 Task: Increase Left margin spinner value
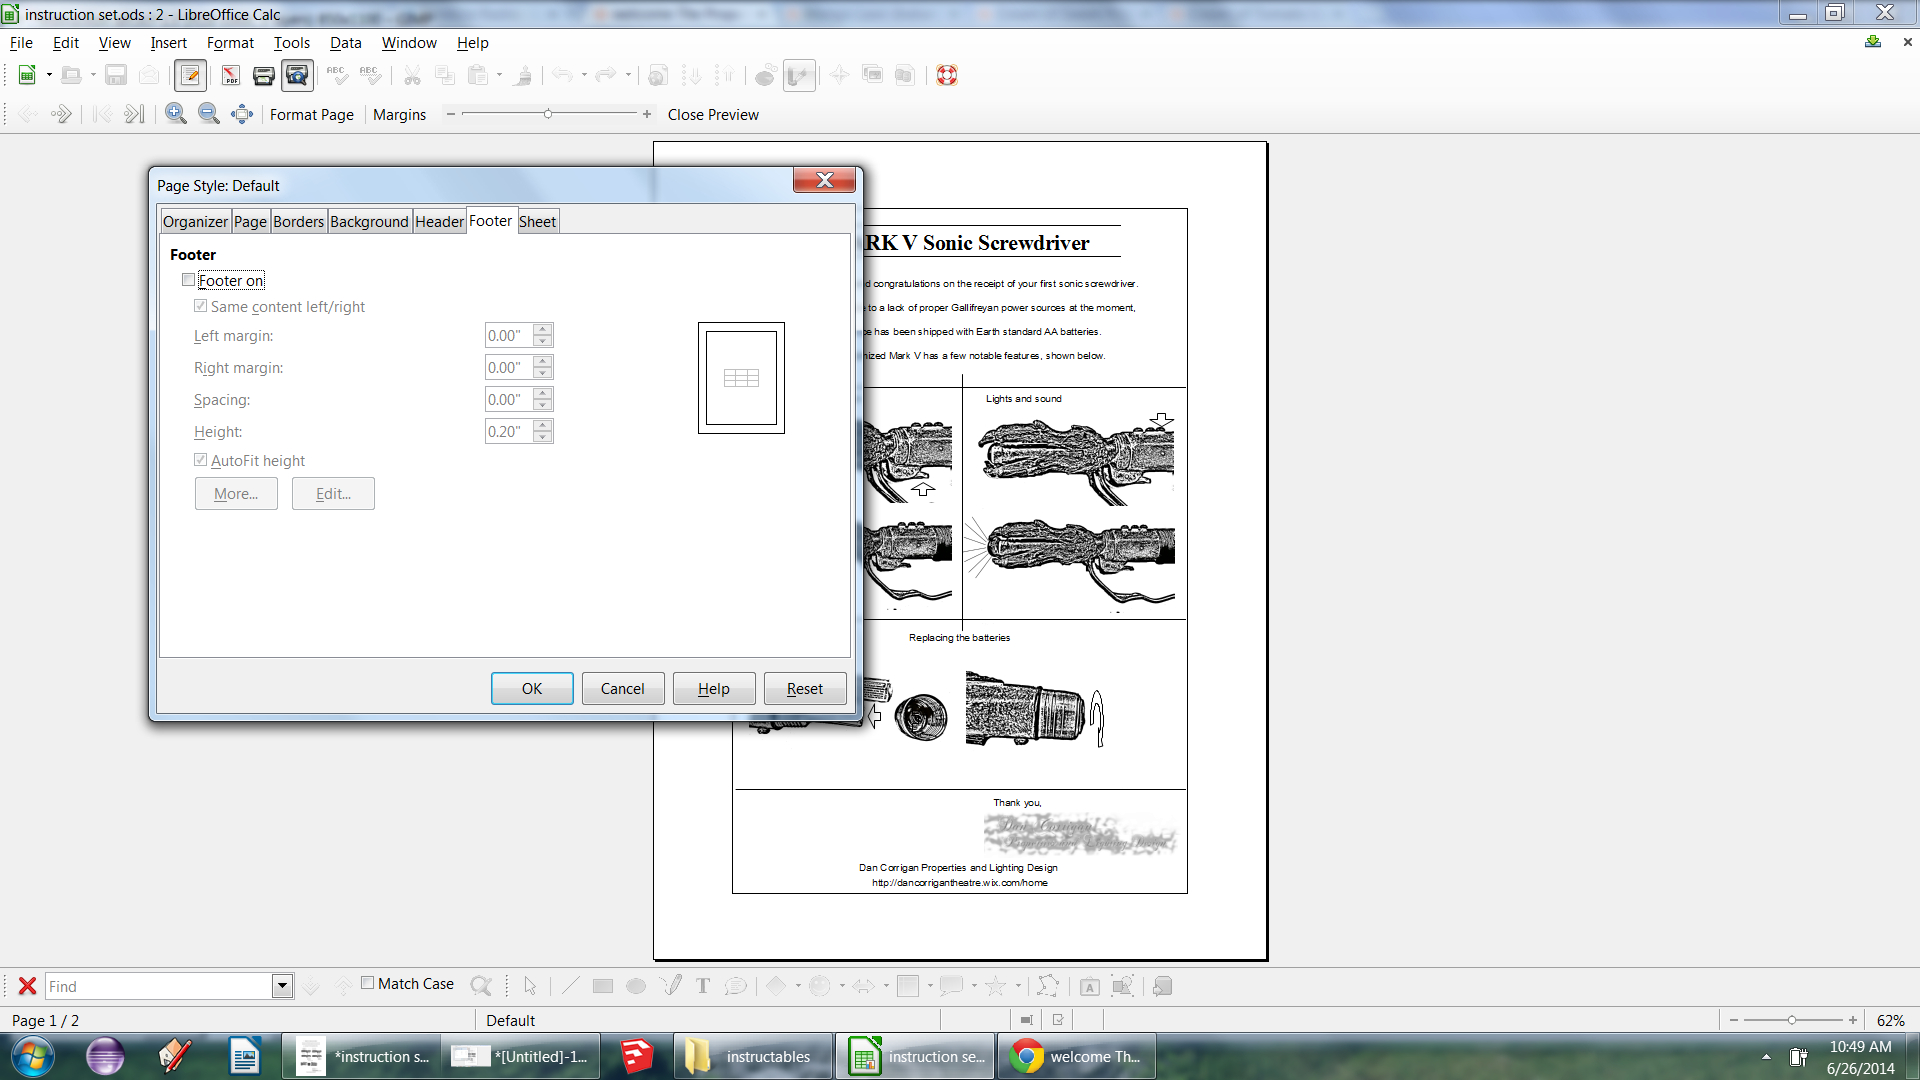[543, 329]
